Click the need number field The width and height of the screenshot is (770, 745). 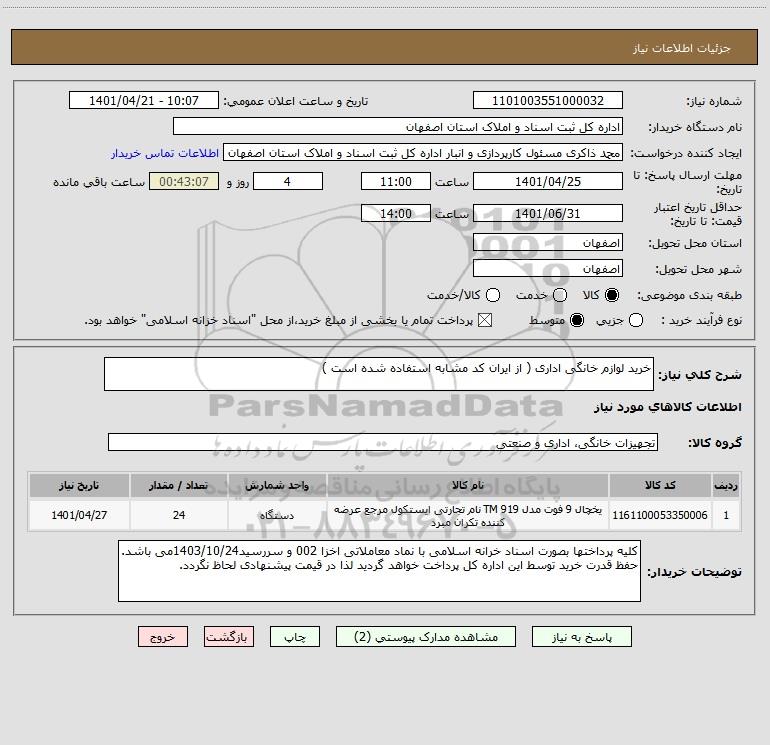click(x=548, y=101)
